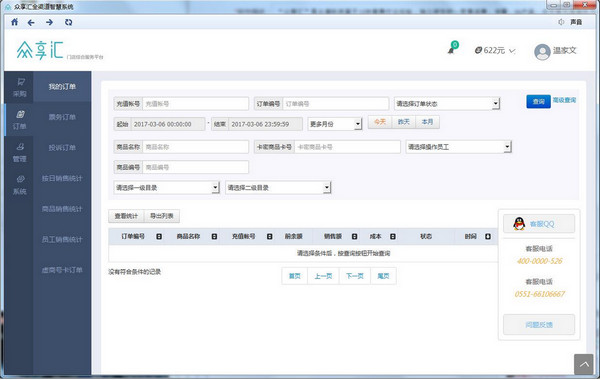Select 我的订单 in the submenu
Screen dimensions: 600x380
(62, 87)
